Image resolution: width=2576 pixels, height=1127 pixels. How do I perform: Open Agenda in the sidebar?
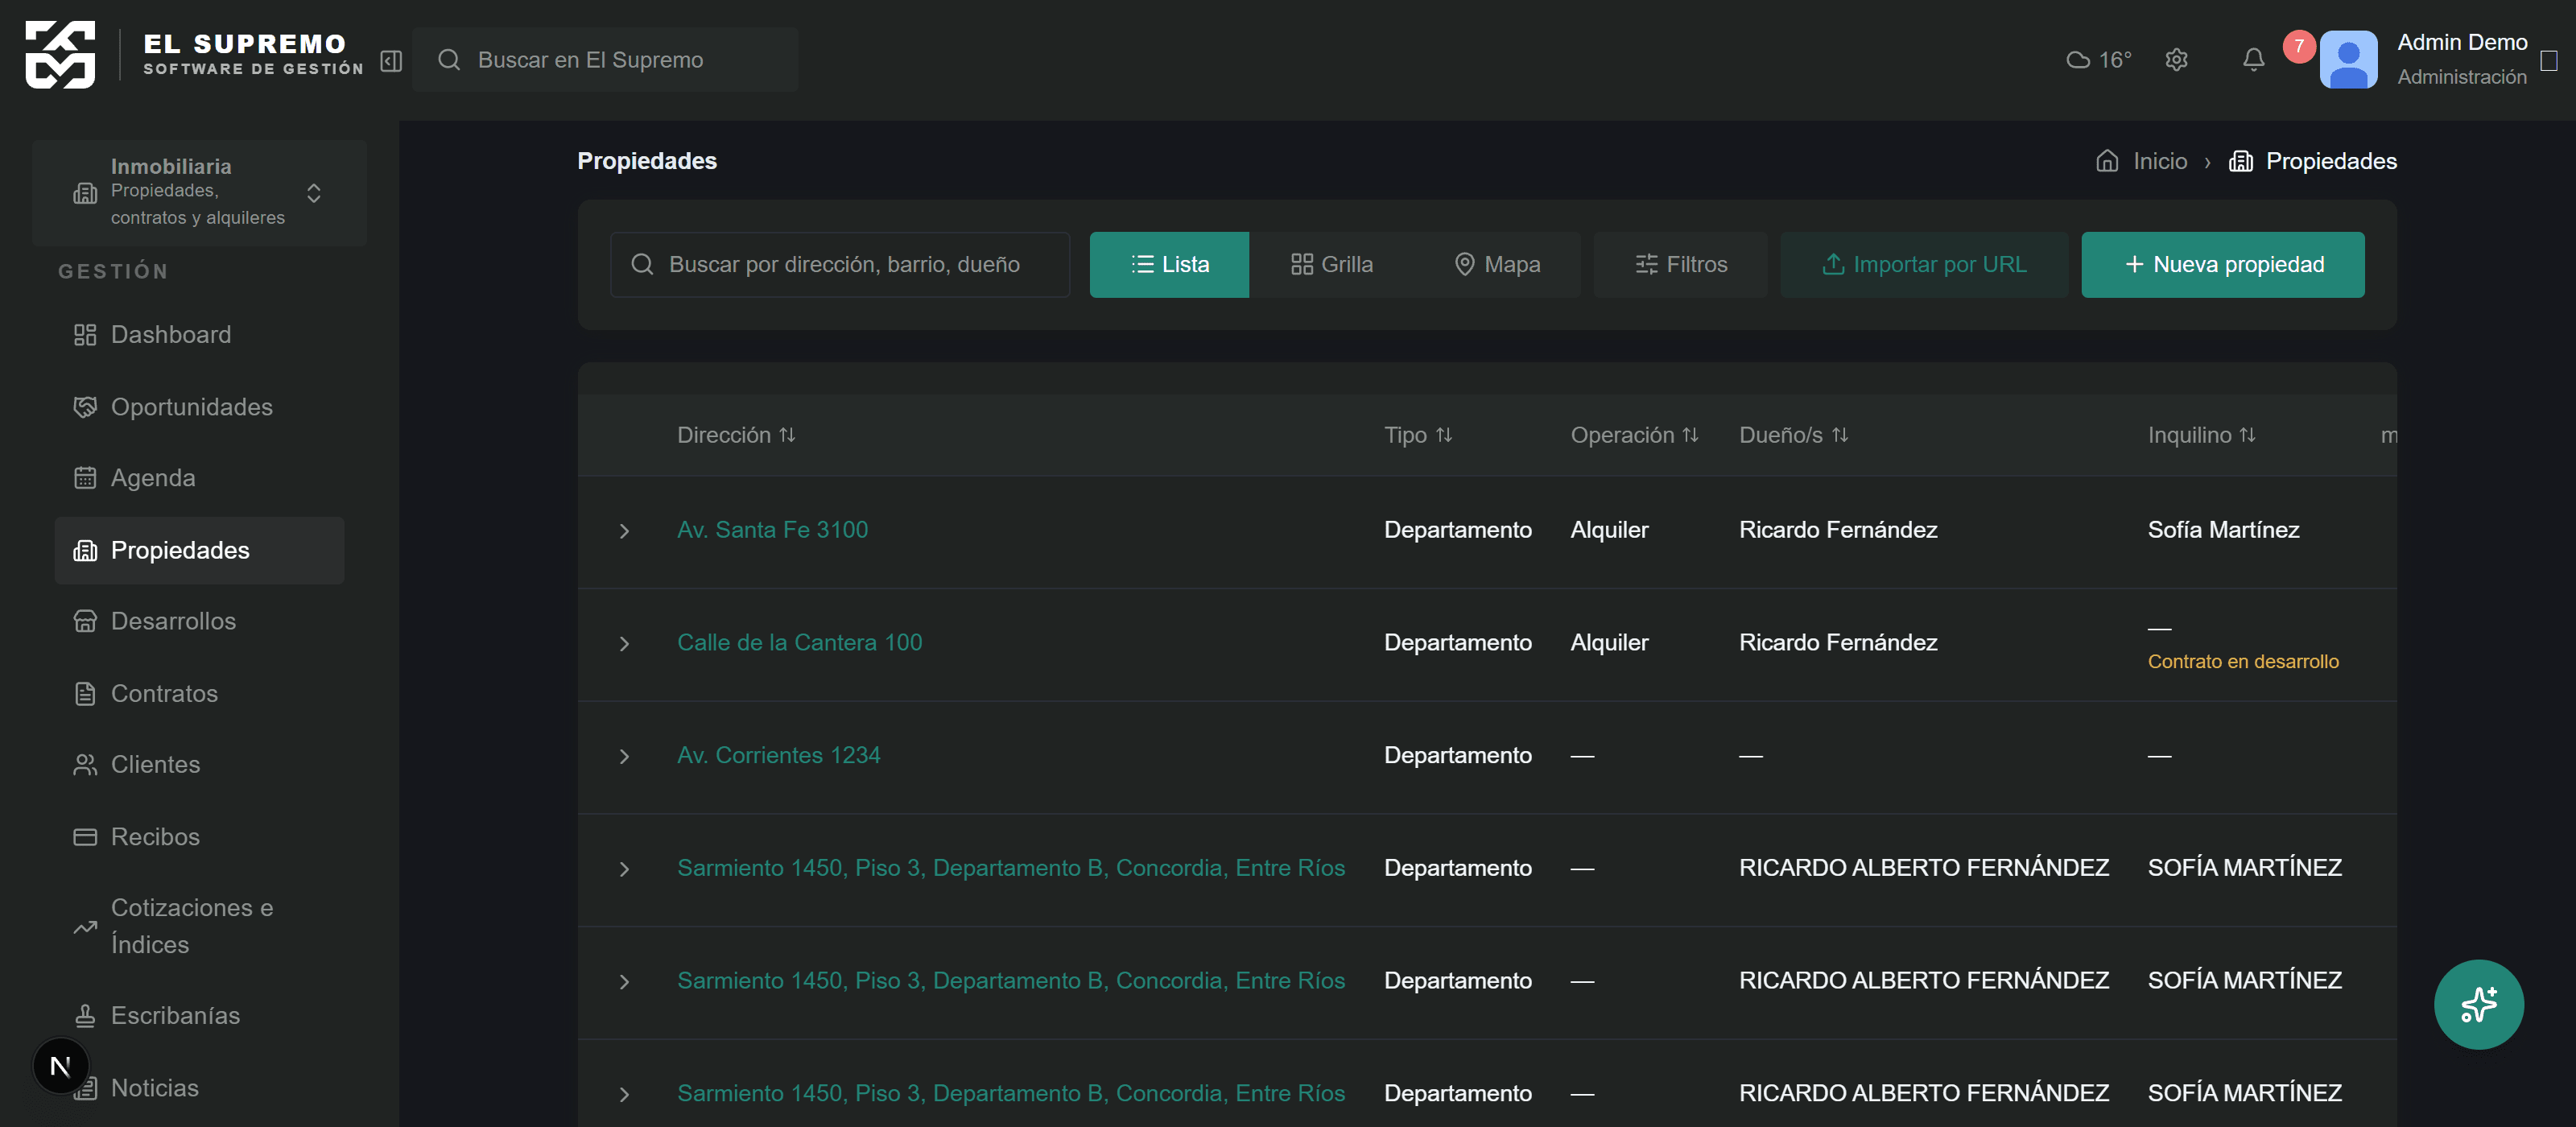tap(199, 478)
